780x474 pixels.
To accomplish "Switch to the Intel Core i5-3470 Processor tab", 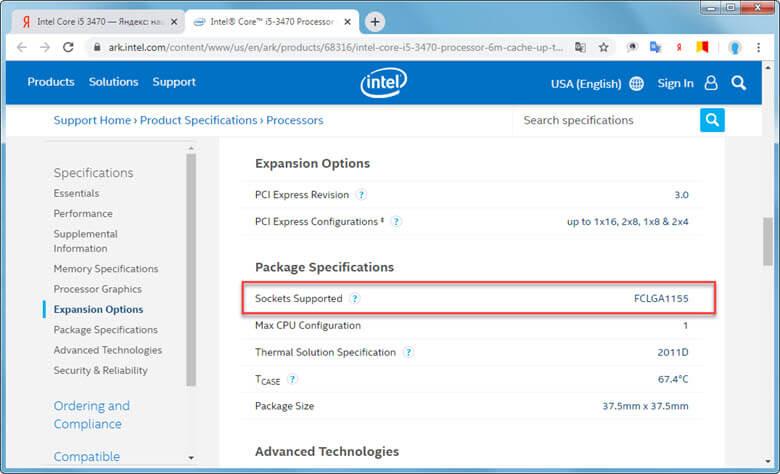I will [272, 22].
